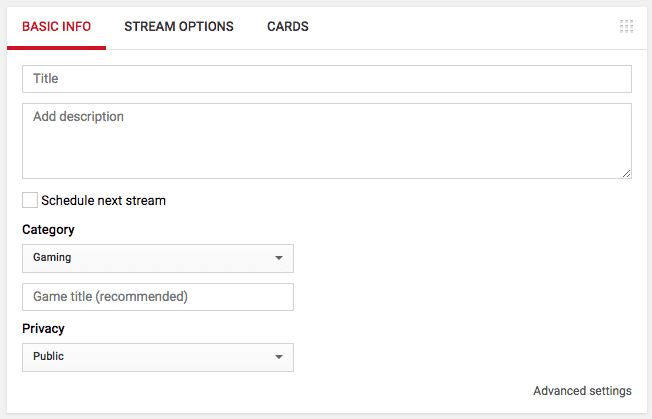The width and height of the screenshot is (652, 419).
Task: Focus the Title input field
Action: (326, 79)
